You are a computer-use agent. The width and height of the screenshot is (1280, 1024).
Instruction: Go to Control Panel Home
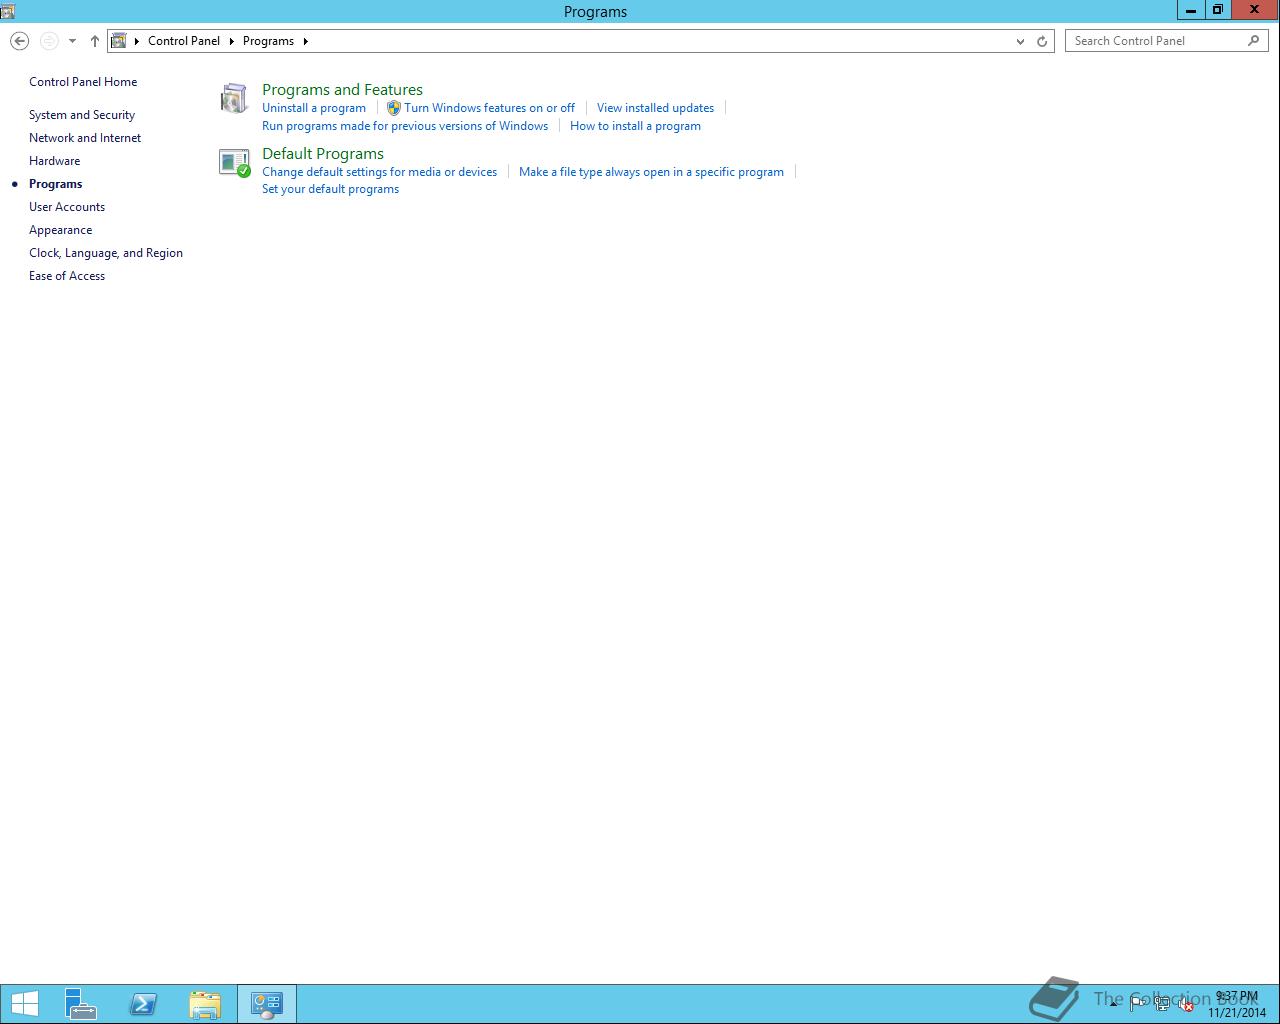[83, 82]
